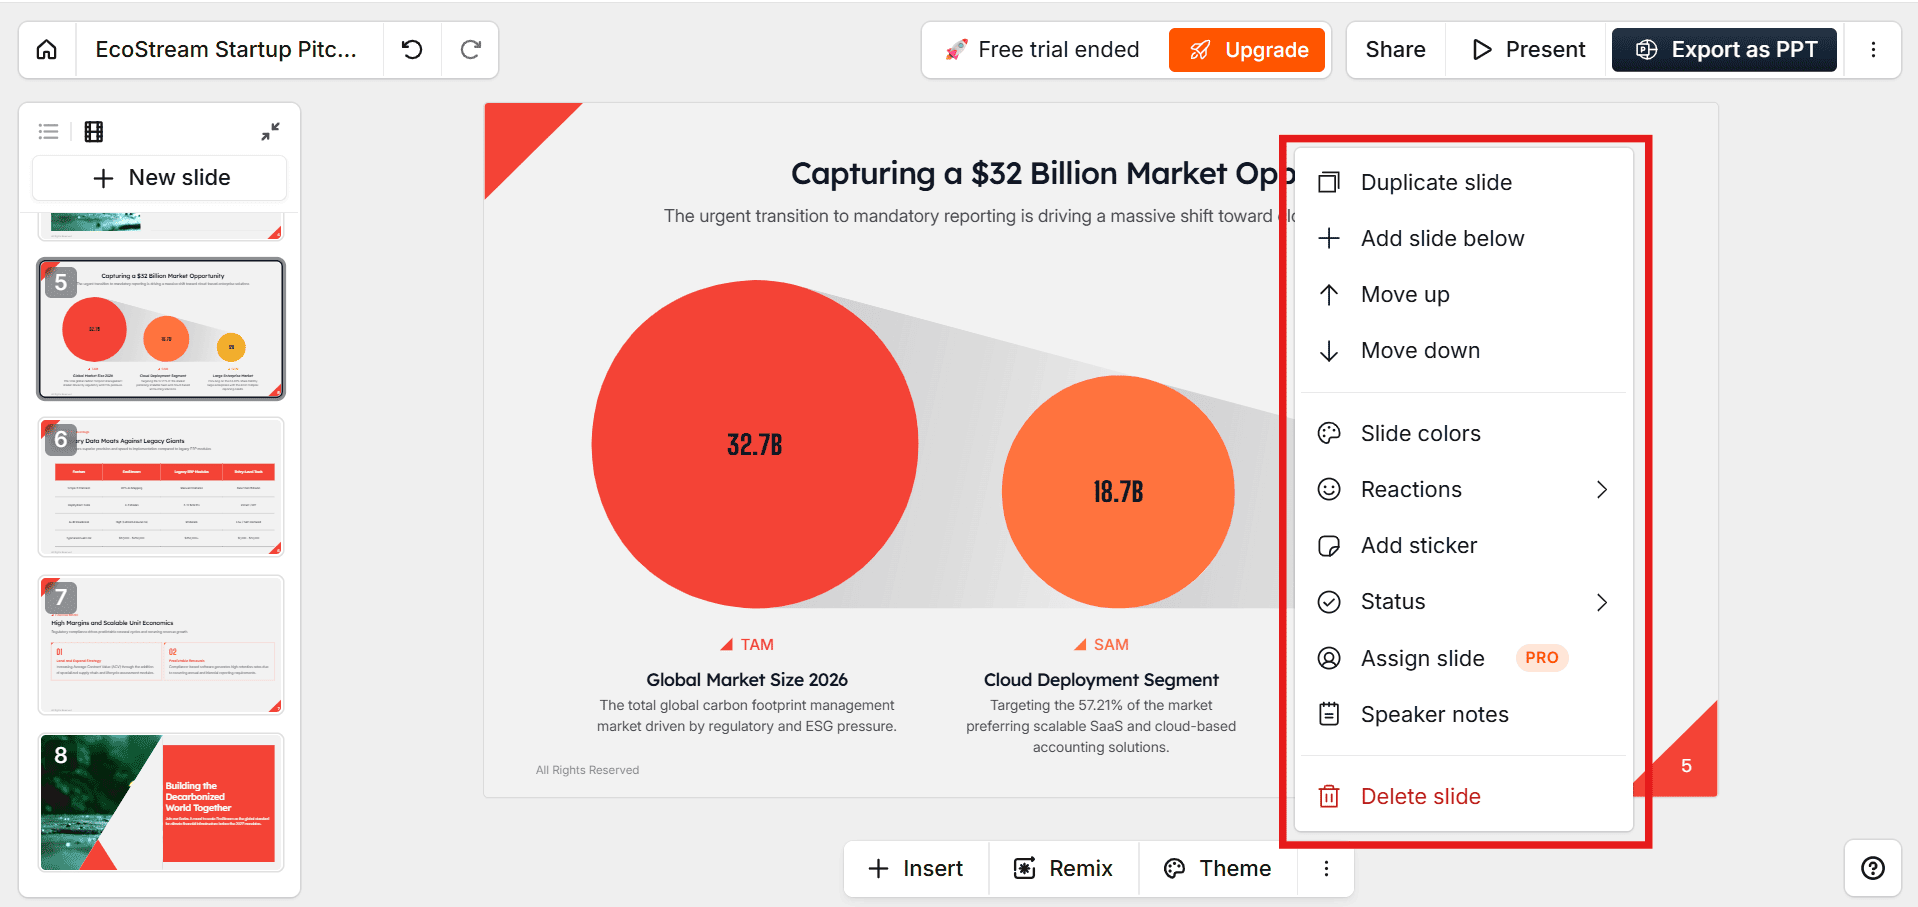The height and width of the screenshot is (907, 1918).
Task: Open Speaker notes from menu
Action: click(x=1464, y=714)
